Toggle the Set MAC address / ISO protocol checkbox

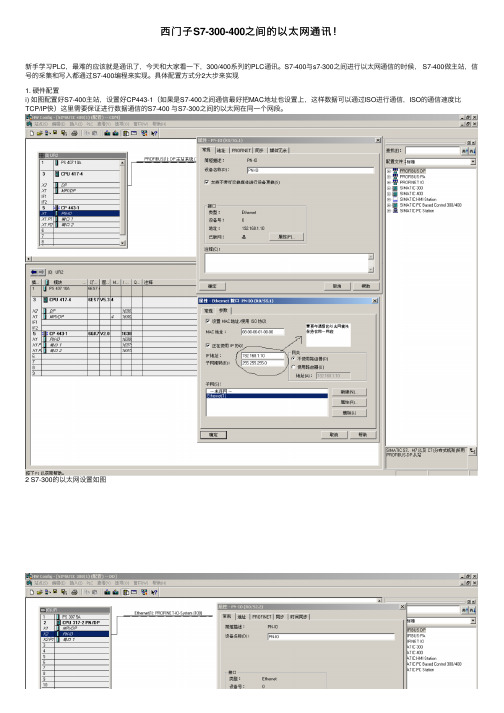[x=208, y=321]
